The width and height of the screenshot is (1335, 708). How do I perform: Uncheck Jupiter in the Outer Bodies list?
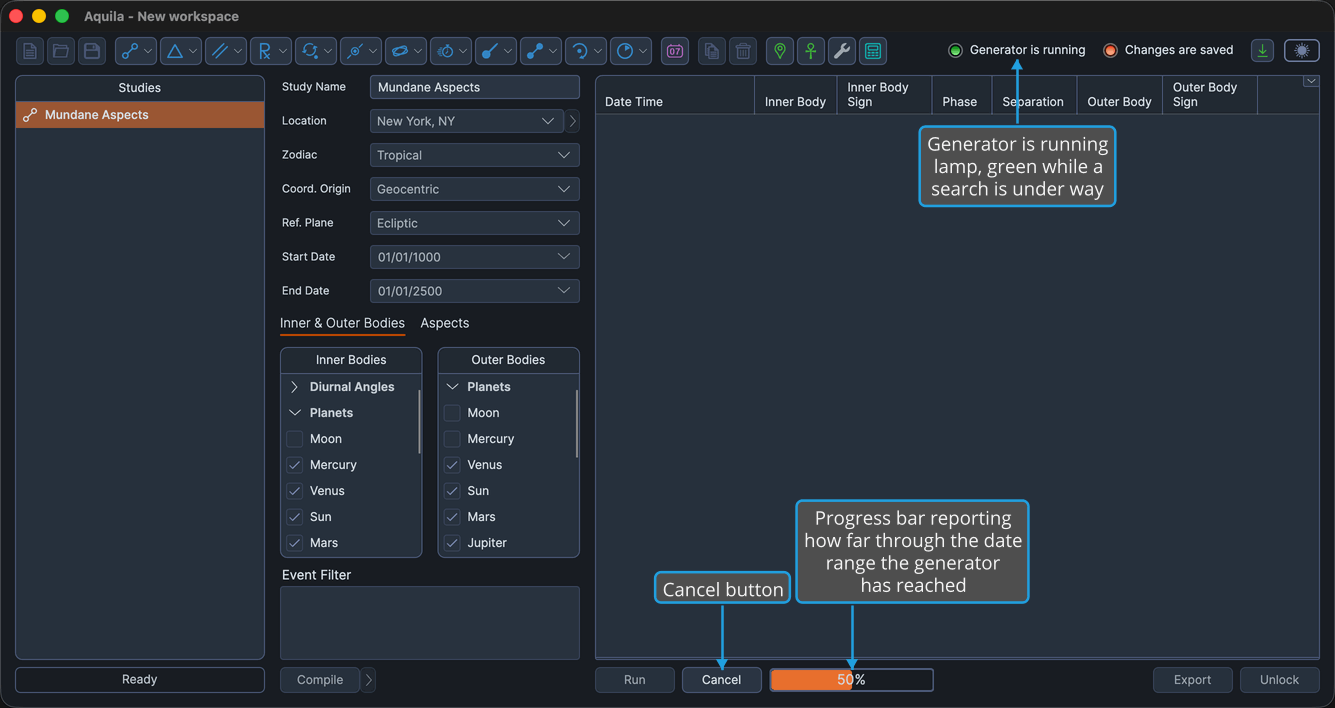452,543
